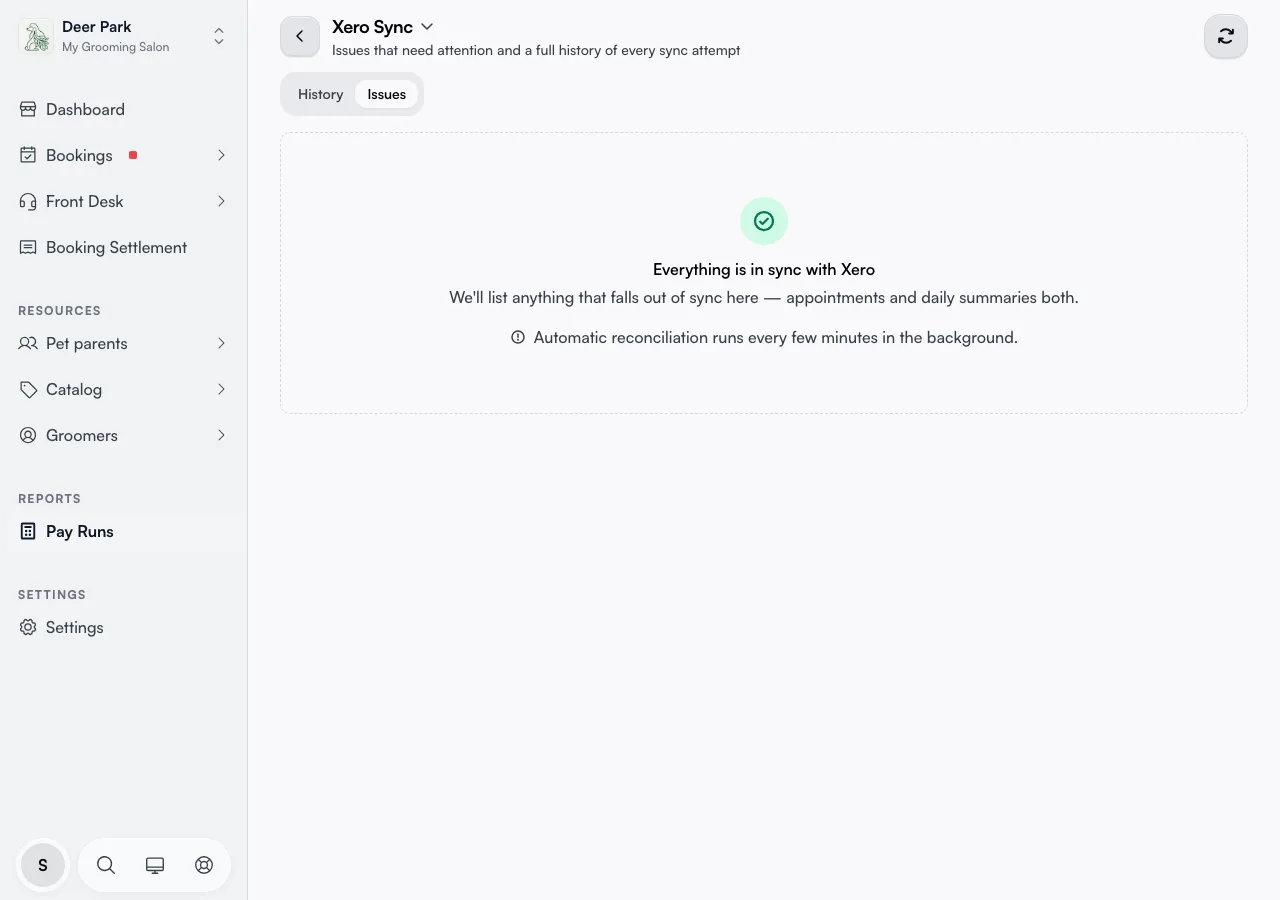The height and width of the screenshot is (900, 1280).
Task: Click the Pet parents people icon
Action: pos(28,343)
